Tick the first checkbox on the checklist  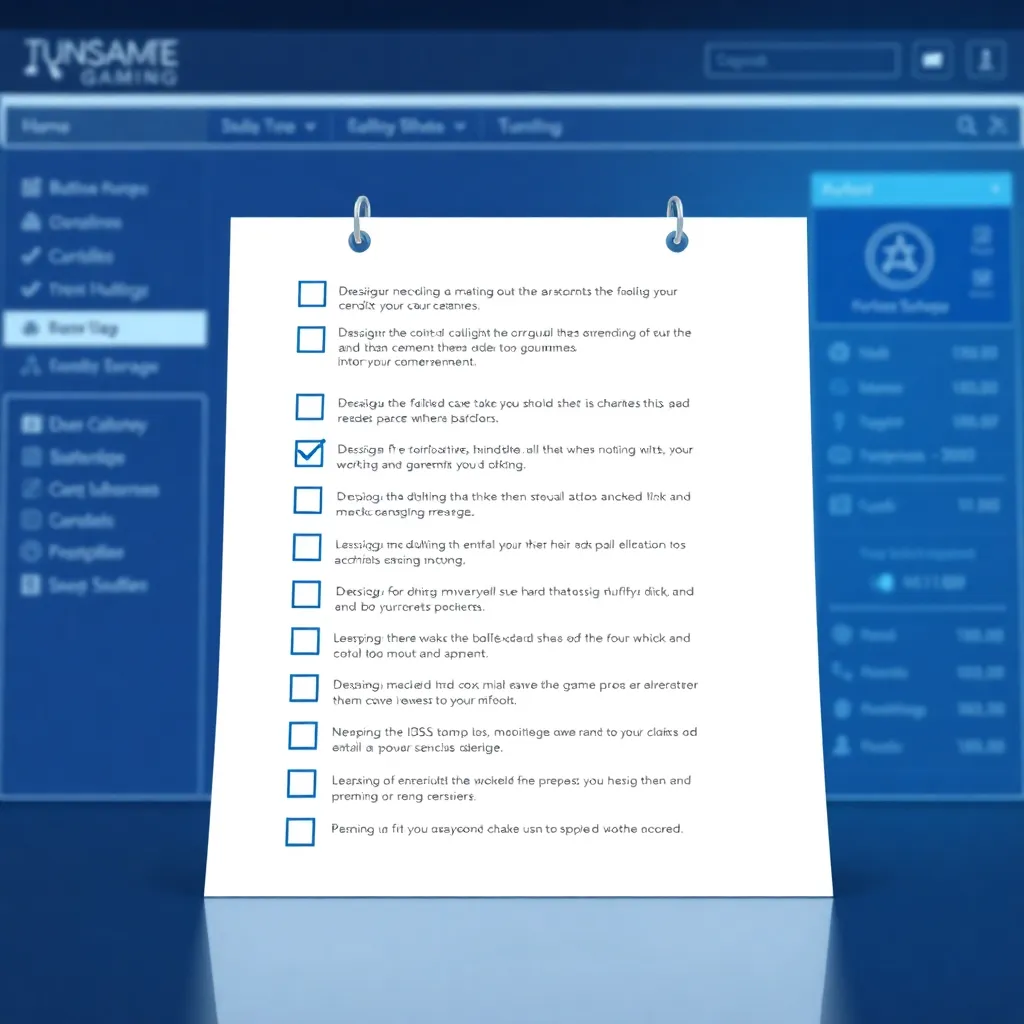pos(312,293)
